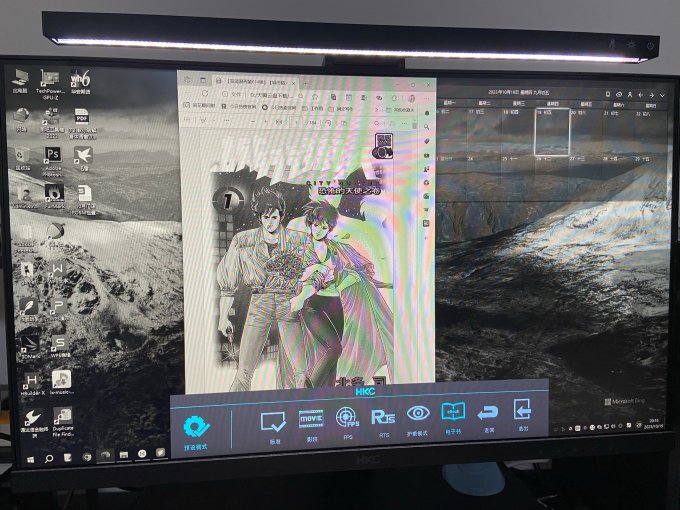680x510 pixels.
Task: Zoom out the PDF with minus button
Action: tap(253, 122)
